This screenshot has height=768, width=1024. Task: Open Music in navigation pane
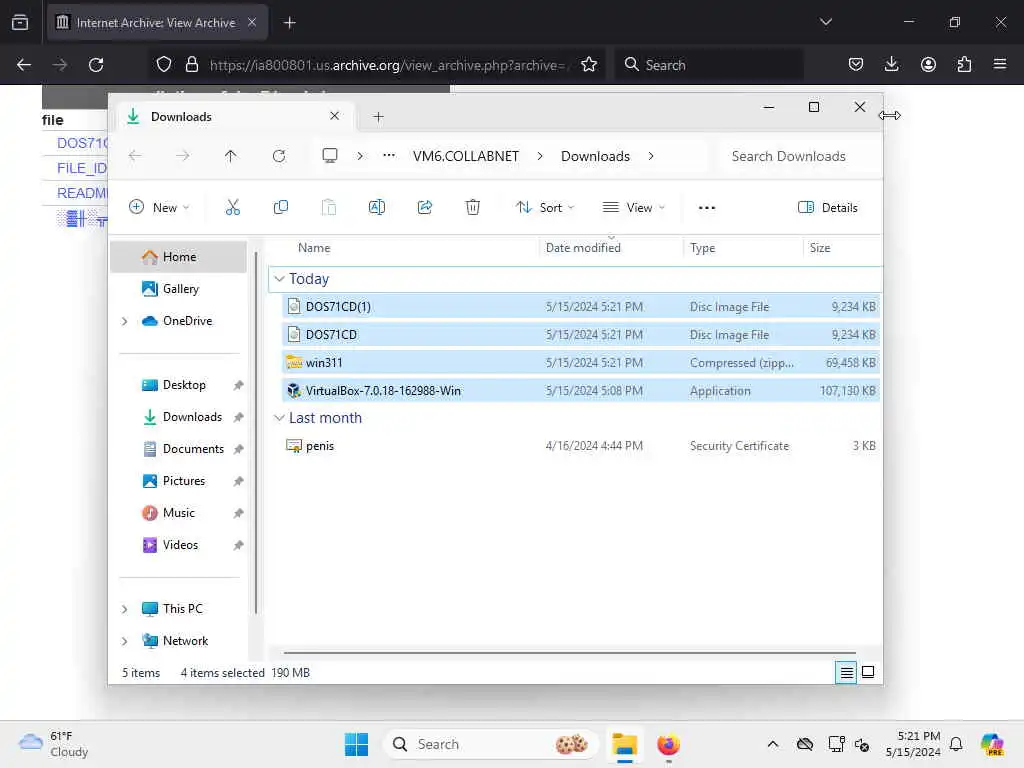pos(179,513)
